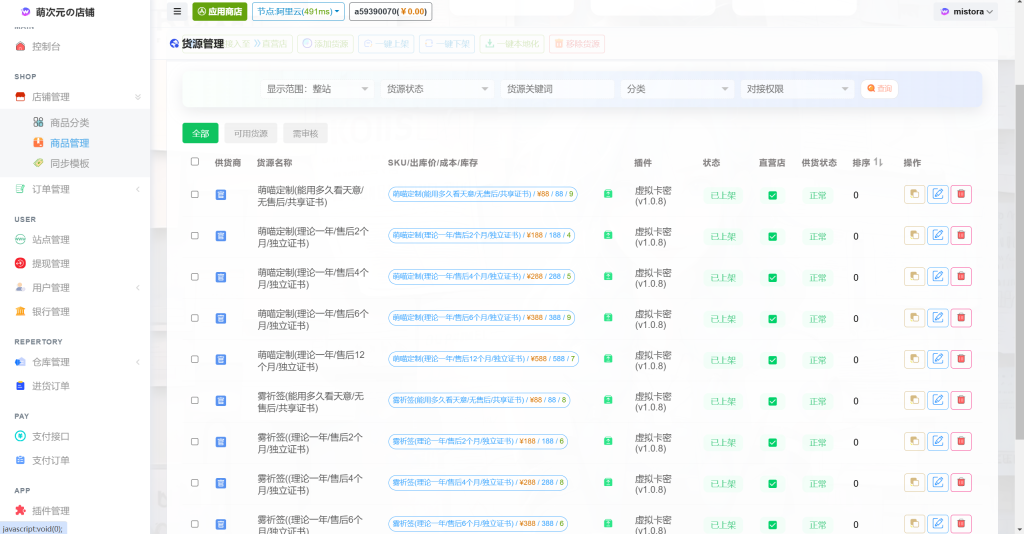Open the 分类 dropdown

click(677, 89)
